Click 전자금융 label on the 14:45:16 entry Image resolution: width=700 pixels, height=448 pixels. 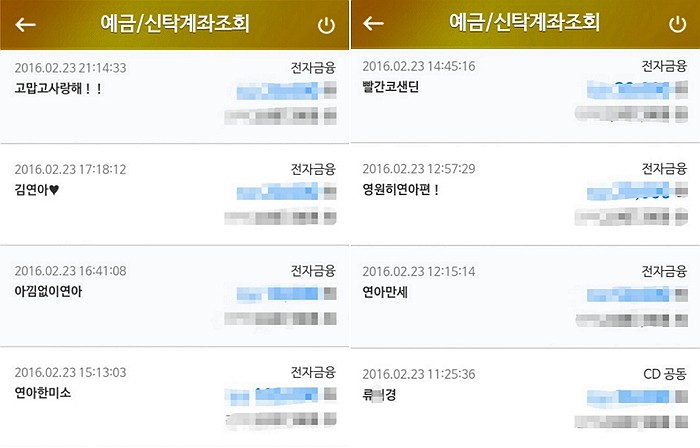tap(665, 66)
